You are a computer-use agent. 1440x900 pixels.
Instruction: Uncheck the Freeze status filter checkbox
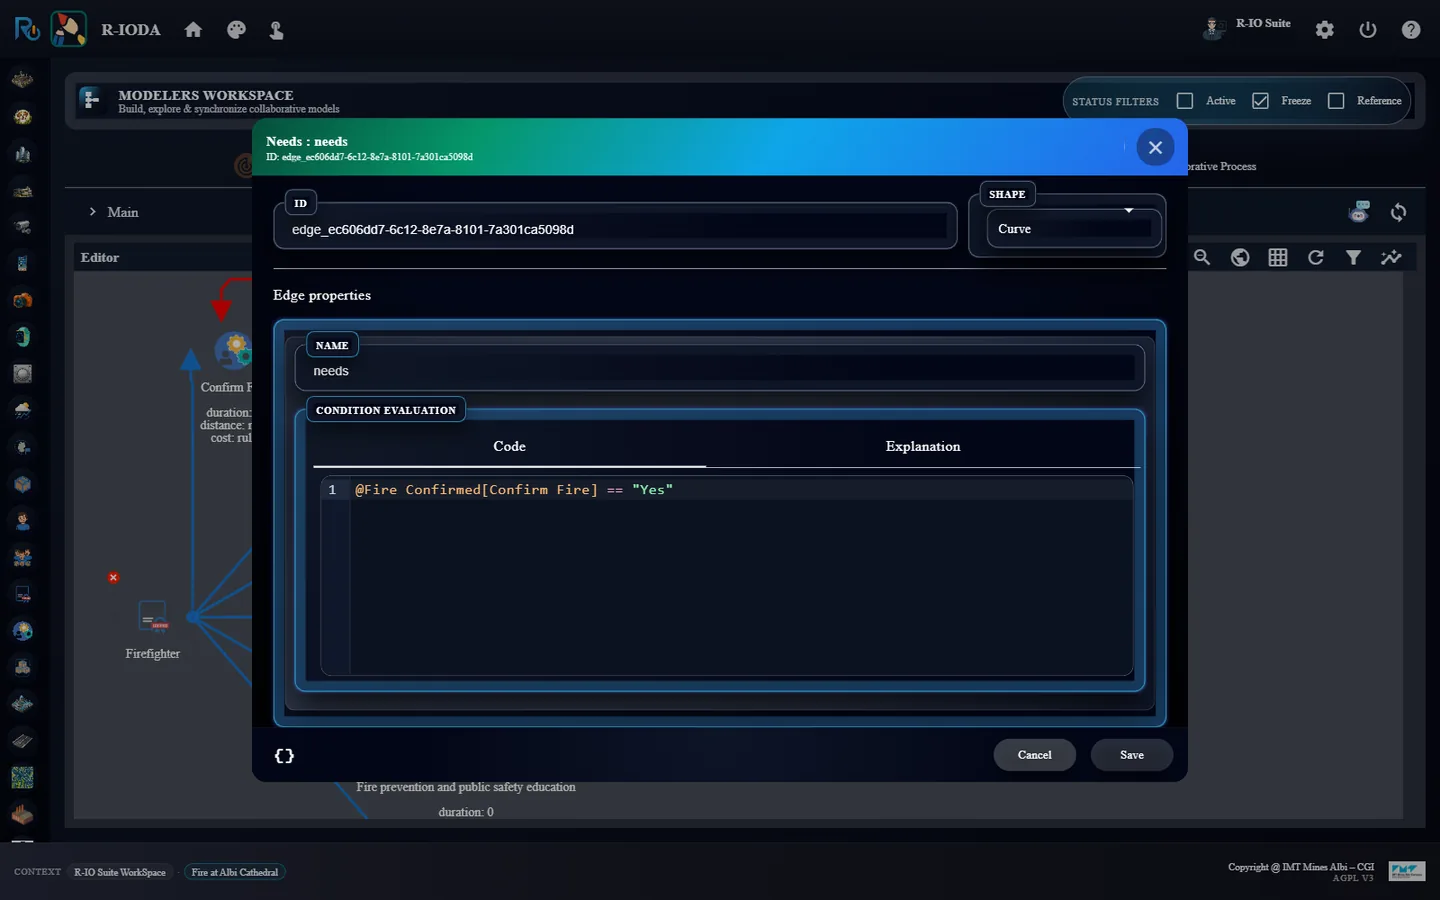(x=1260, y=101)
